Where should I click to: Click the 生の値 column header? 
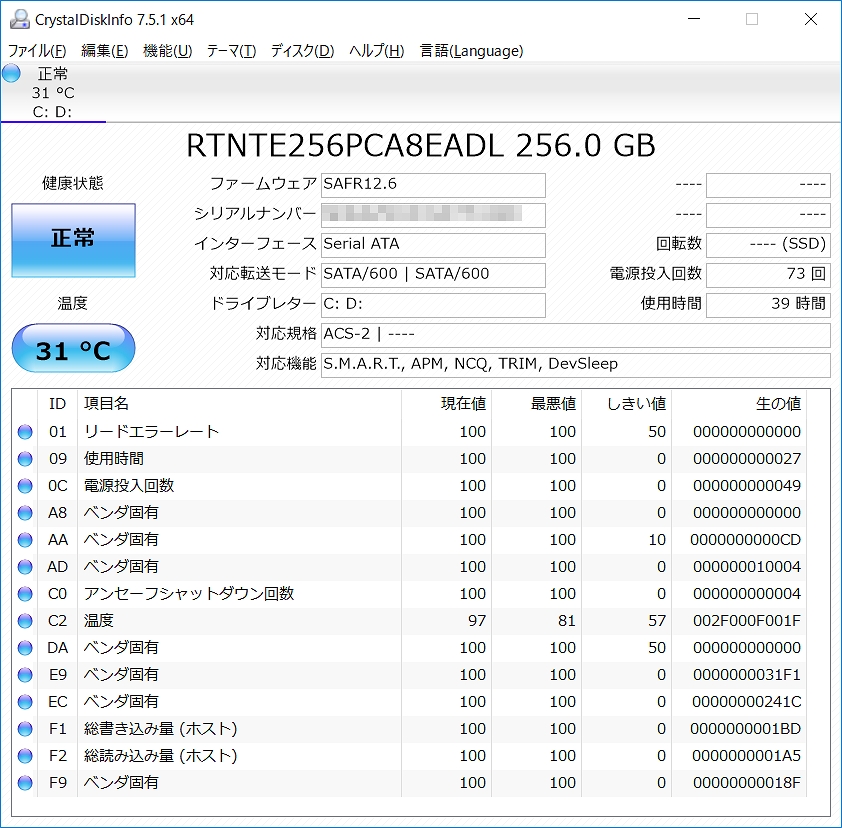(739, 404)
